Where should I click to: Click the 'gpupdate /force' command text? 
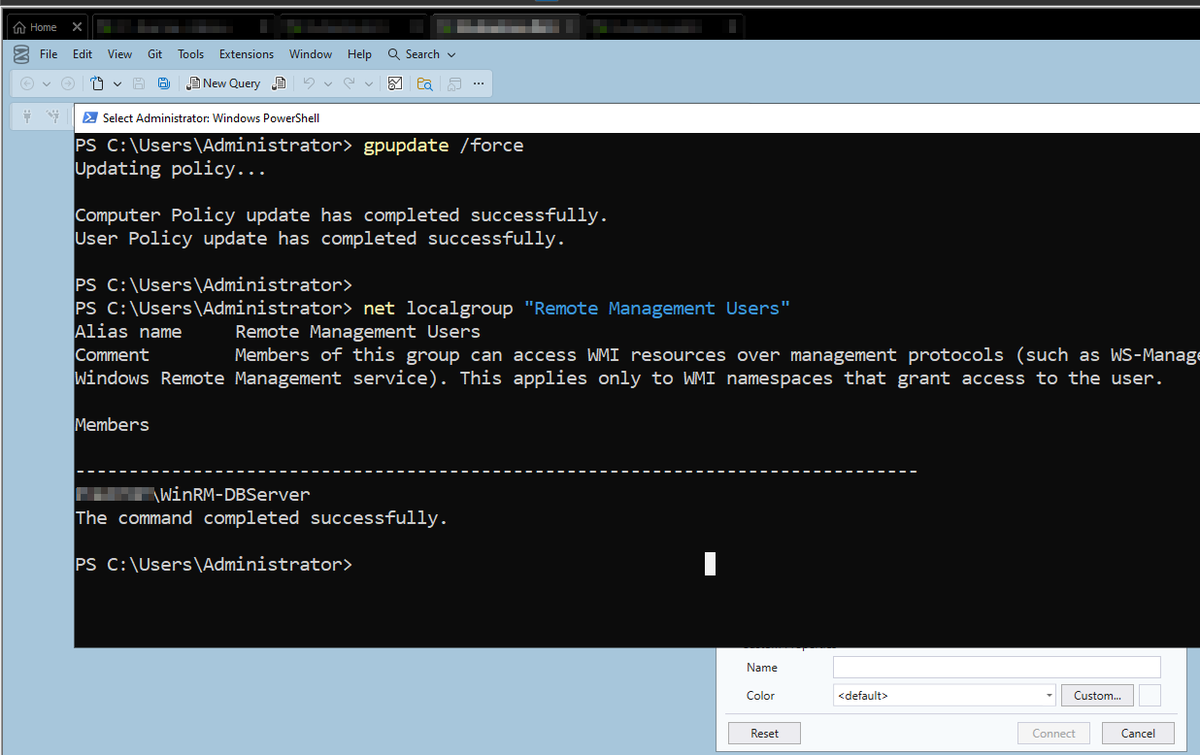pos(443,145)
